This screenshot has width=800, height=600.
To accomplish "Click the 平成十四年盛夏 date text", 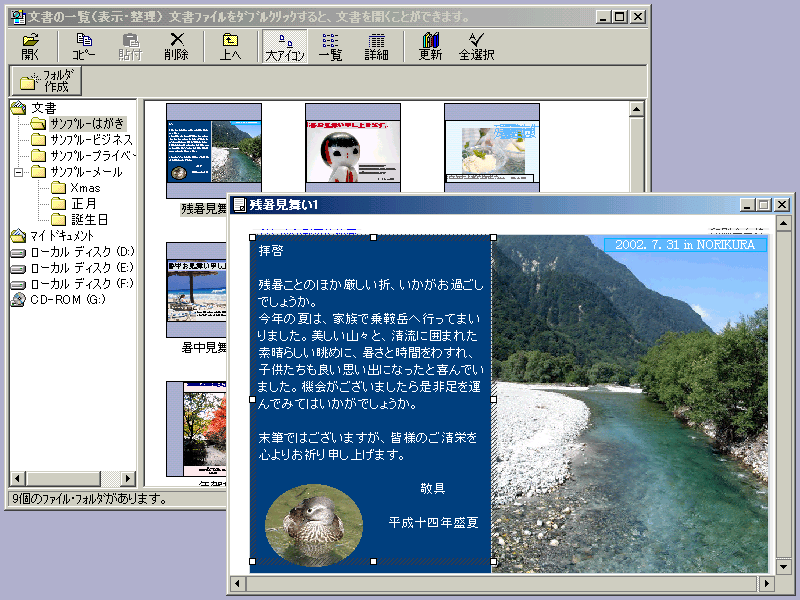I will pos(433,522).
